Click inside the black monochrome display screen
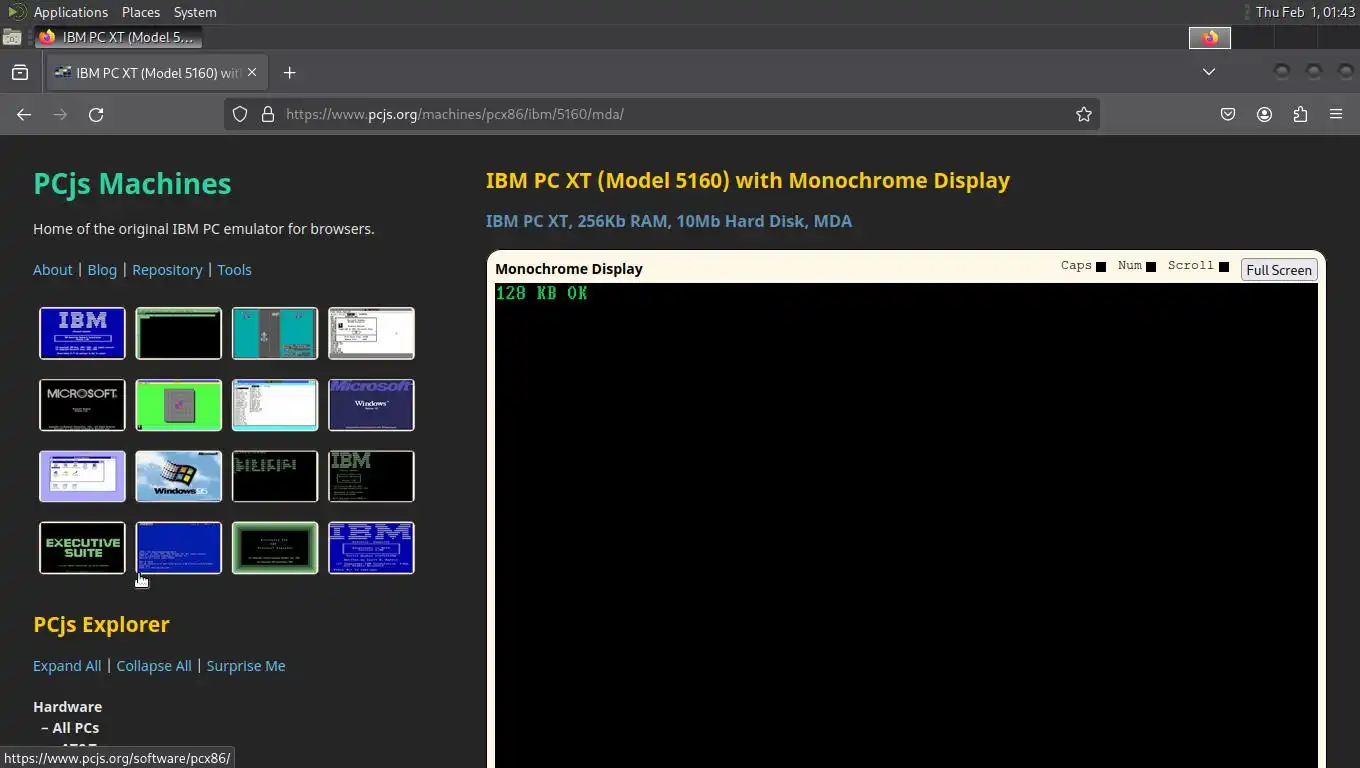The height and width of the screenshot is (768, 1360). (906, 525)
